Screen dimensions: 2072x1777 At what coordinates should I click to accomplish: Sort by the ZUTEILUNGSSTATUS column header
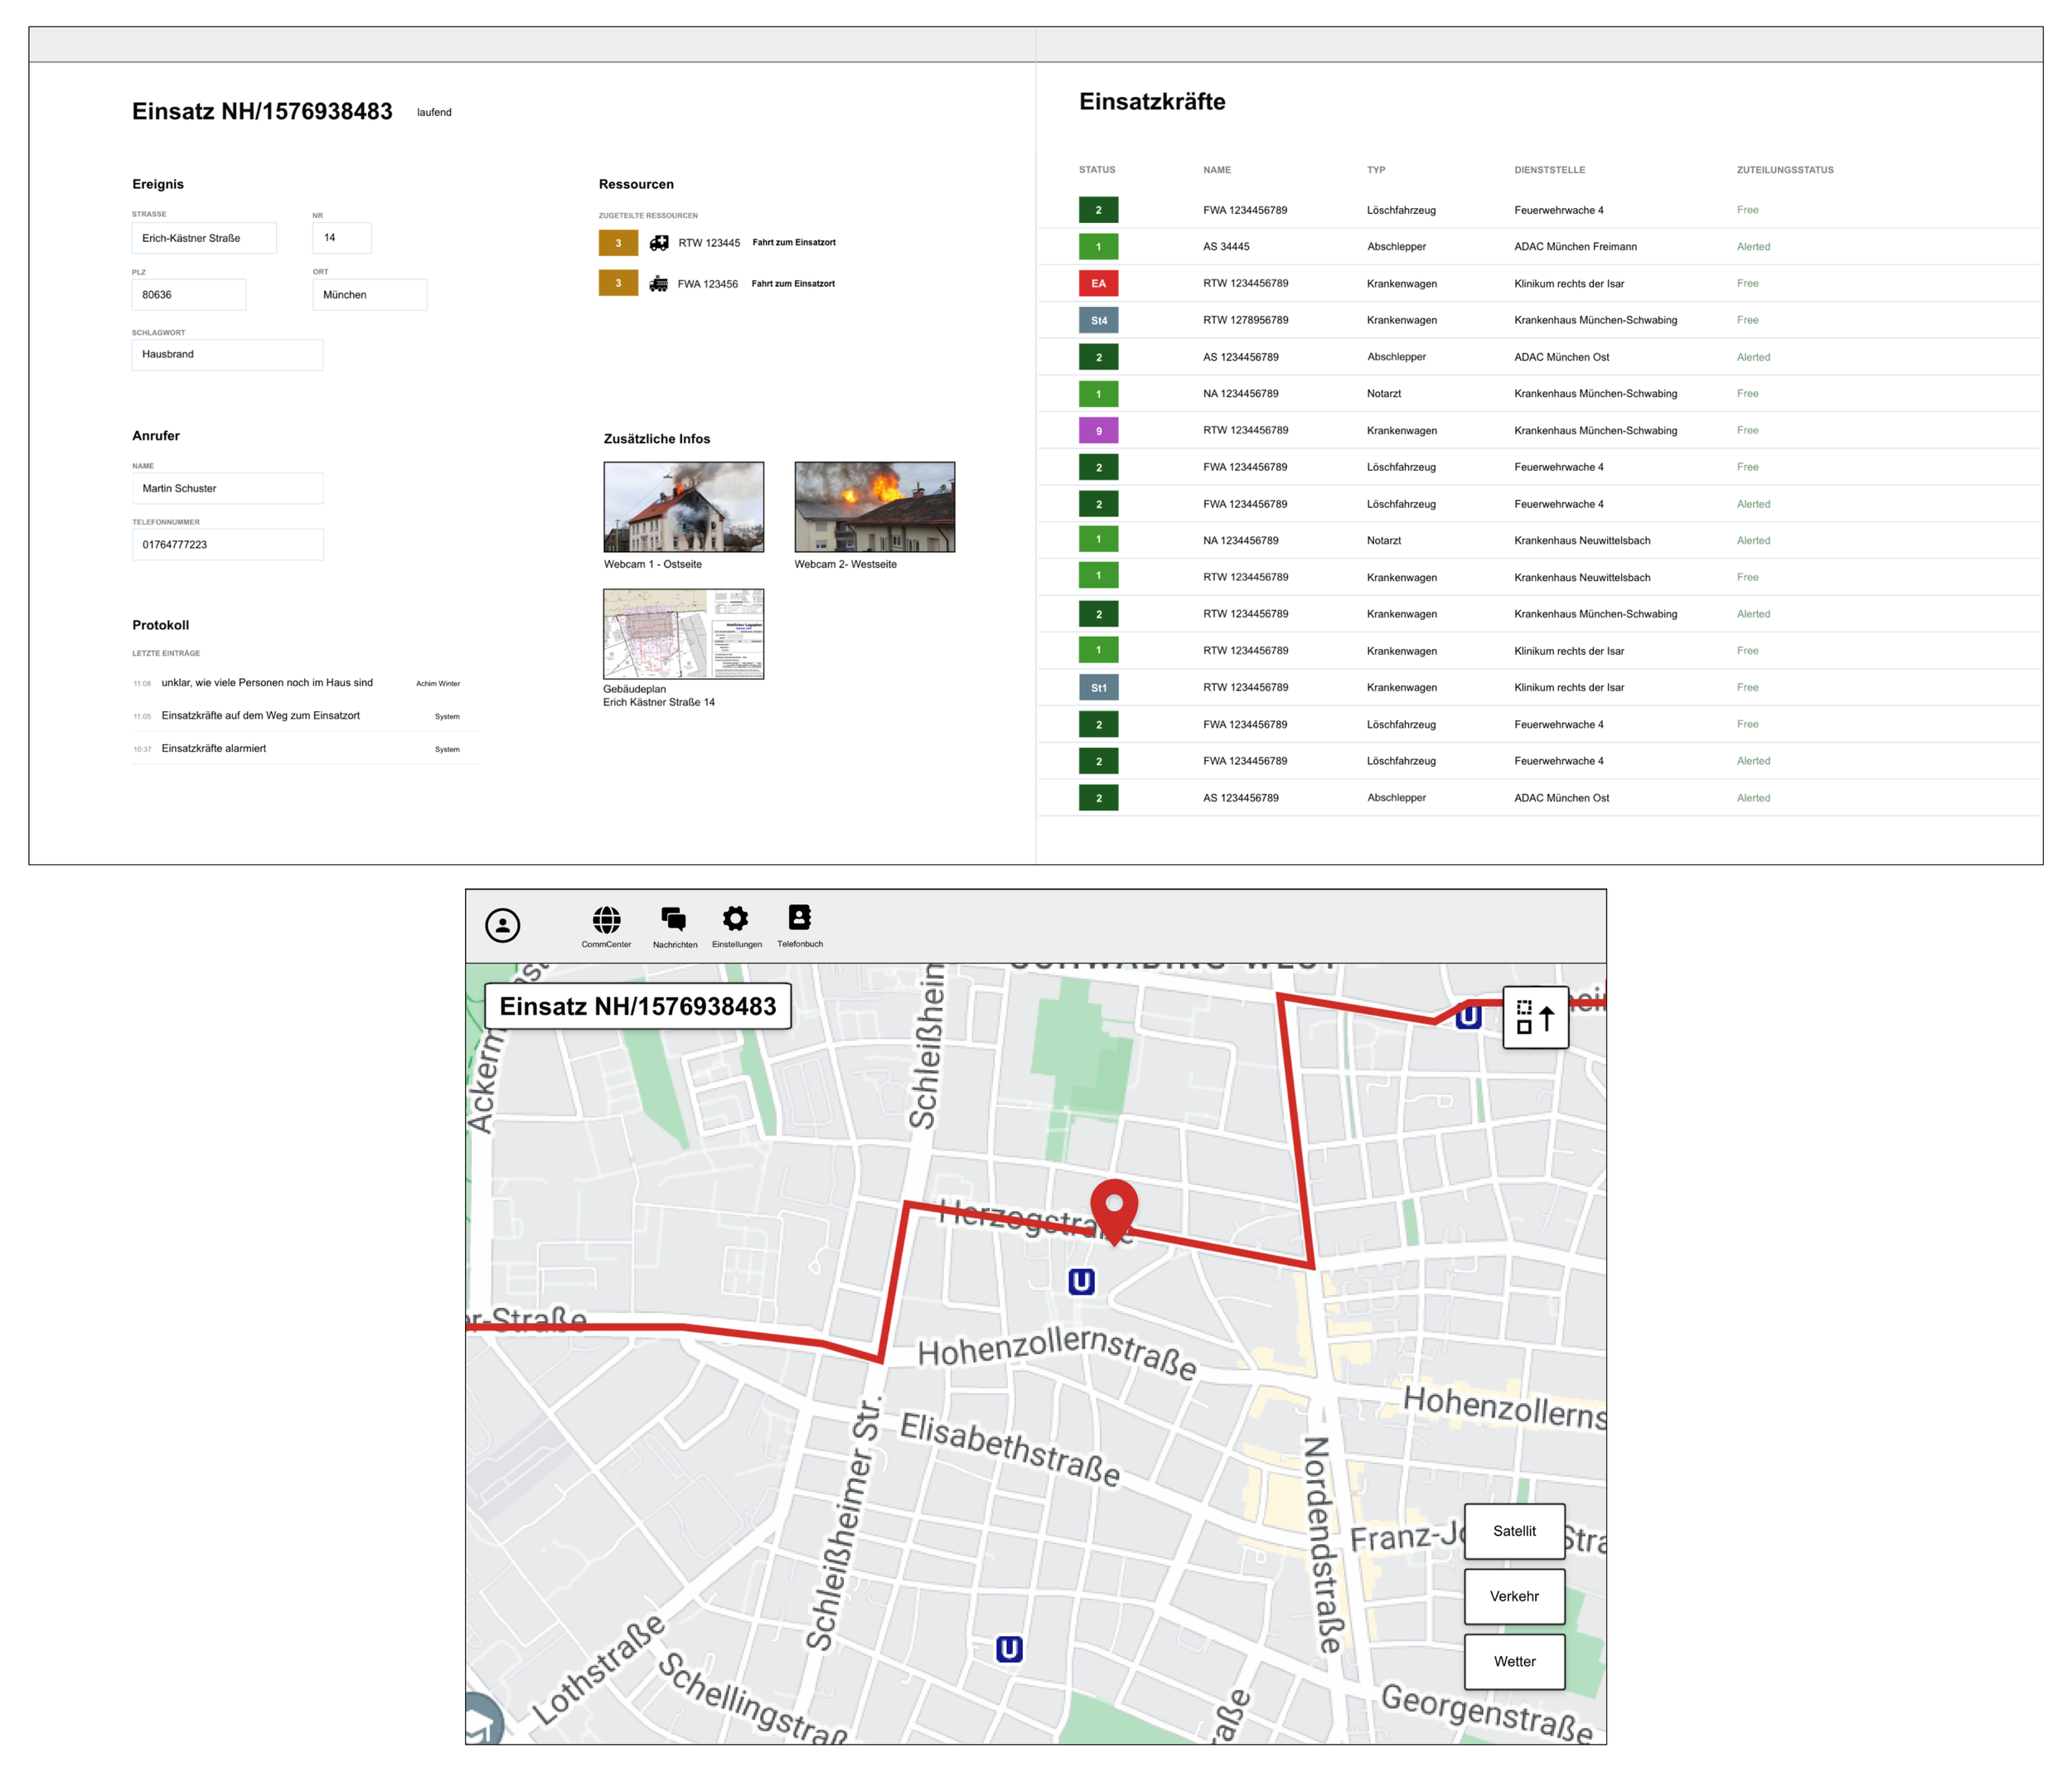1784,170
